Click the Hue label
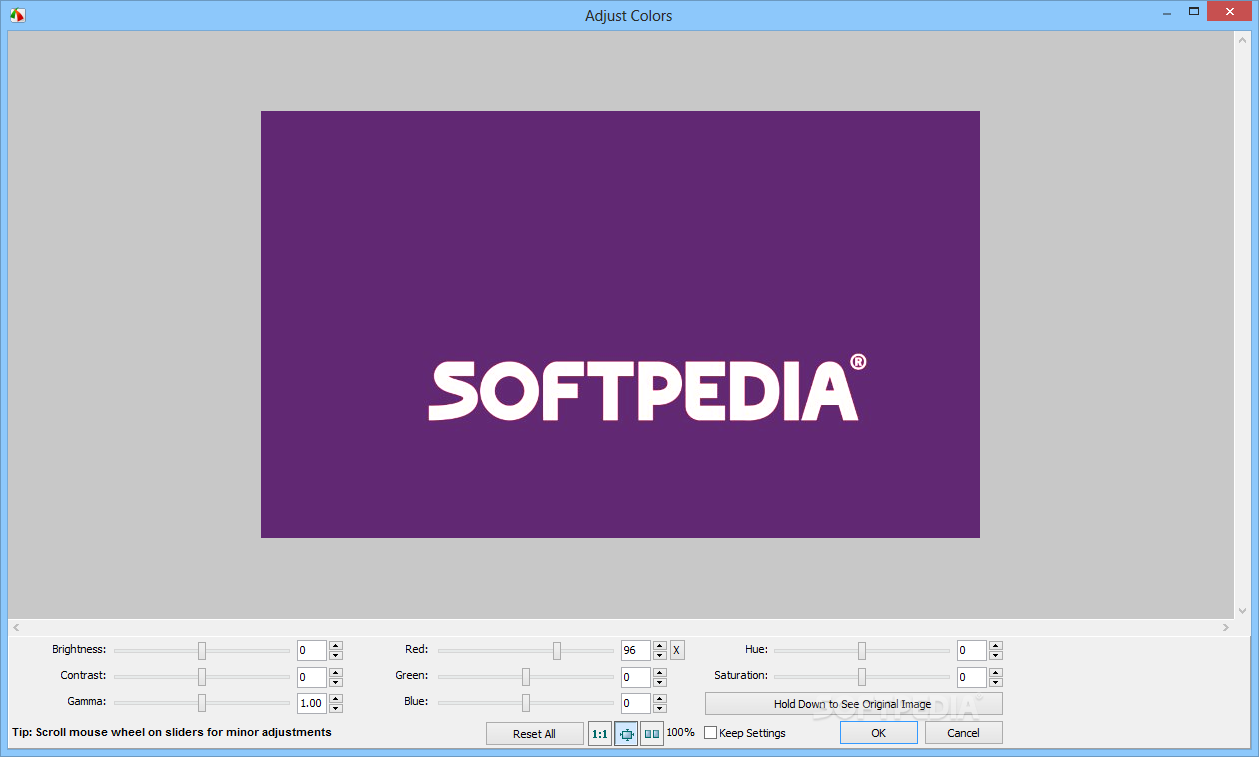The height and width of the screenshot is (757, 1259). click(756, 650)
